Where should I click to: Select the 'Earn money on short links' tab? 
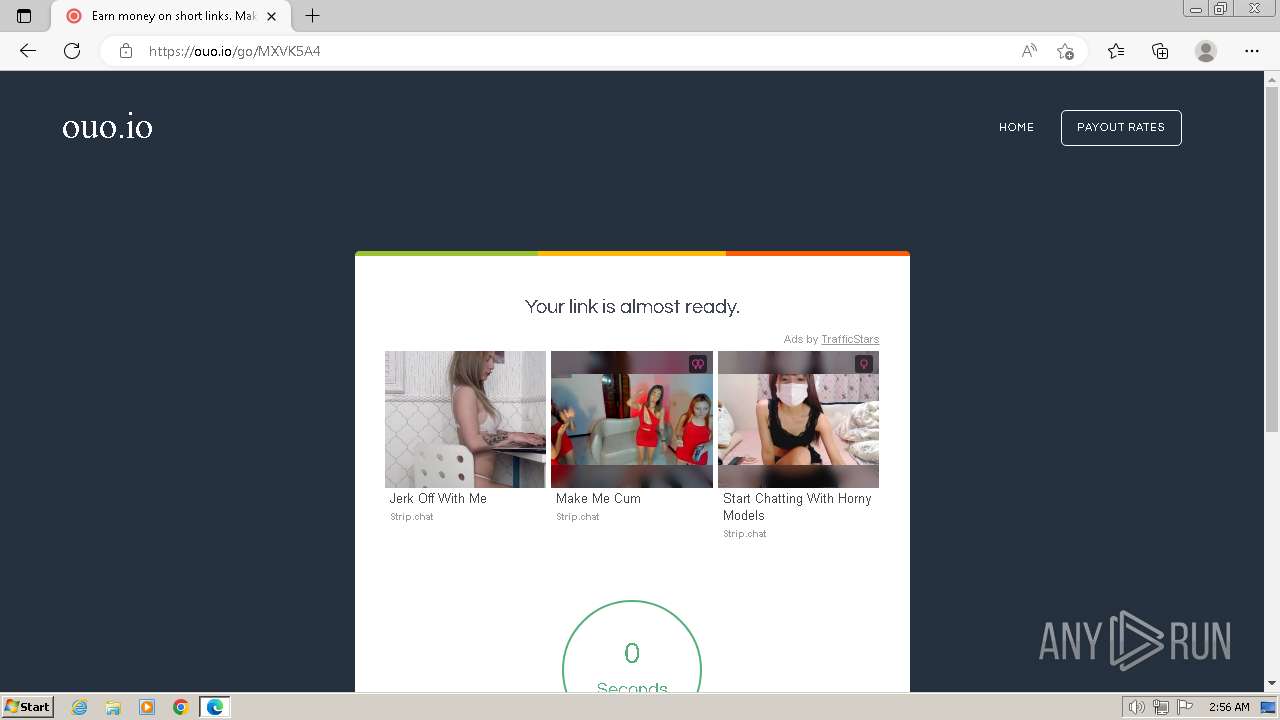pos(170,16)
